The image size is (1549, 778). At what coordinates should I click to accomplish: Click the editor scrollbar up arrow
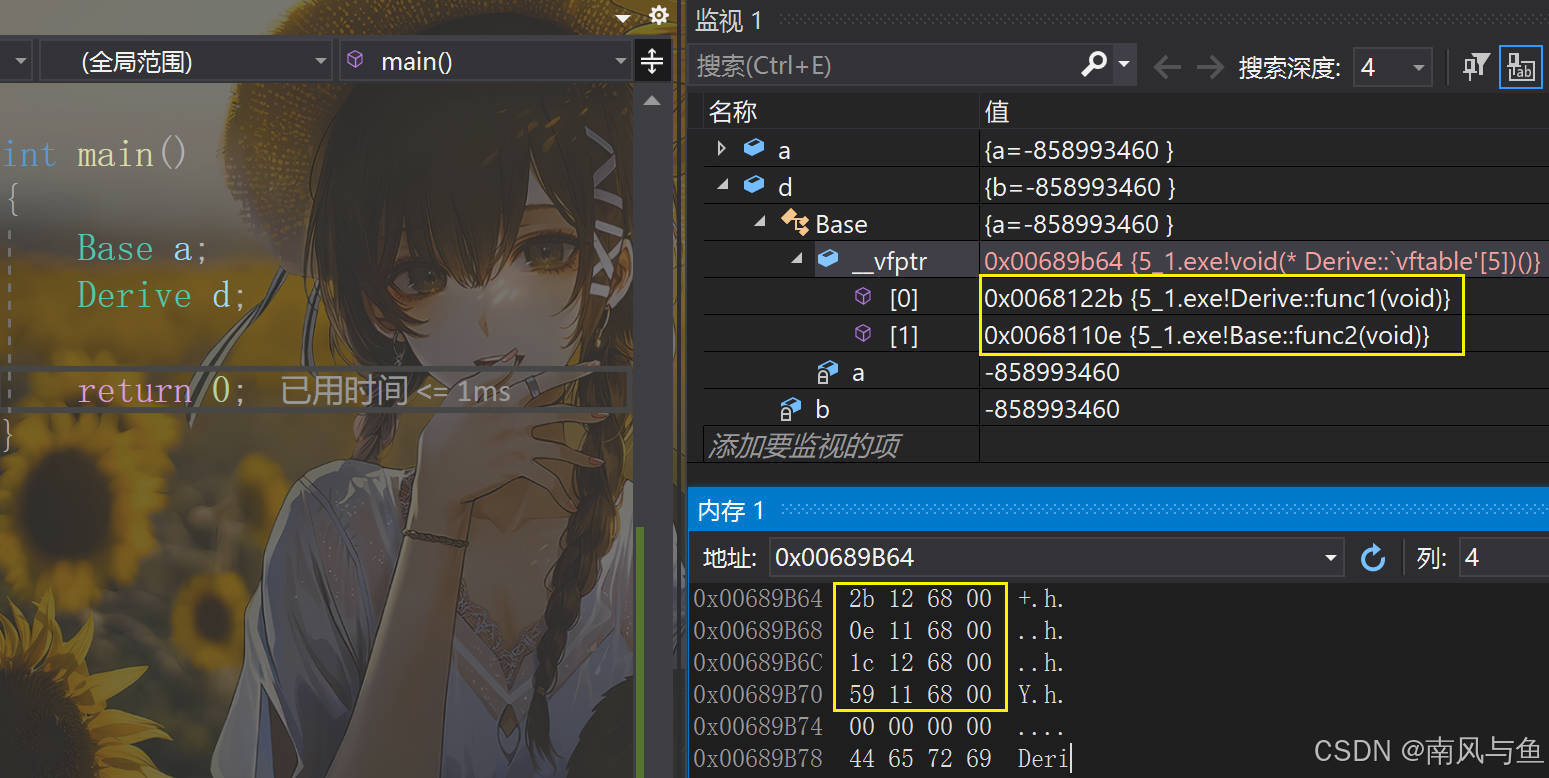coord(652,100)
